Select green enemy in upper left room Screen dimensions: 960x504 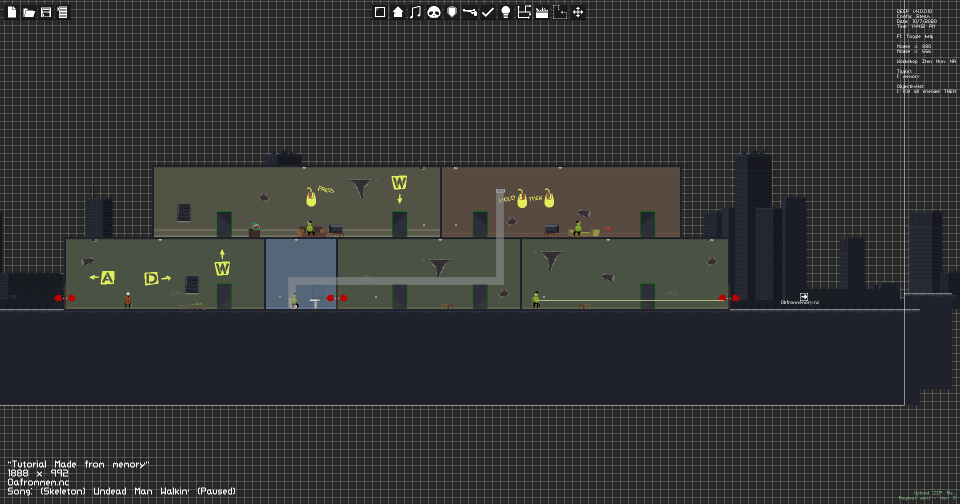(x=310, y=228)
